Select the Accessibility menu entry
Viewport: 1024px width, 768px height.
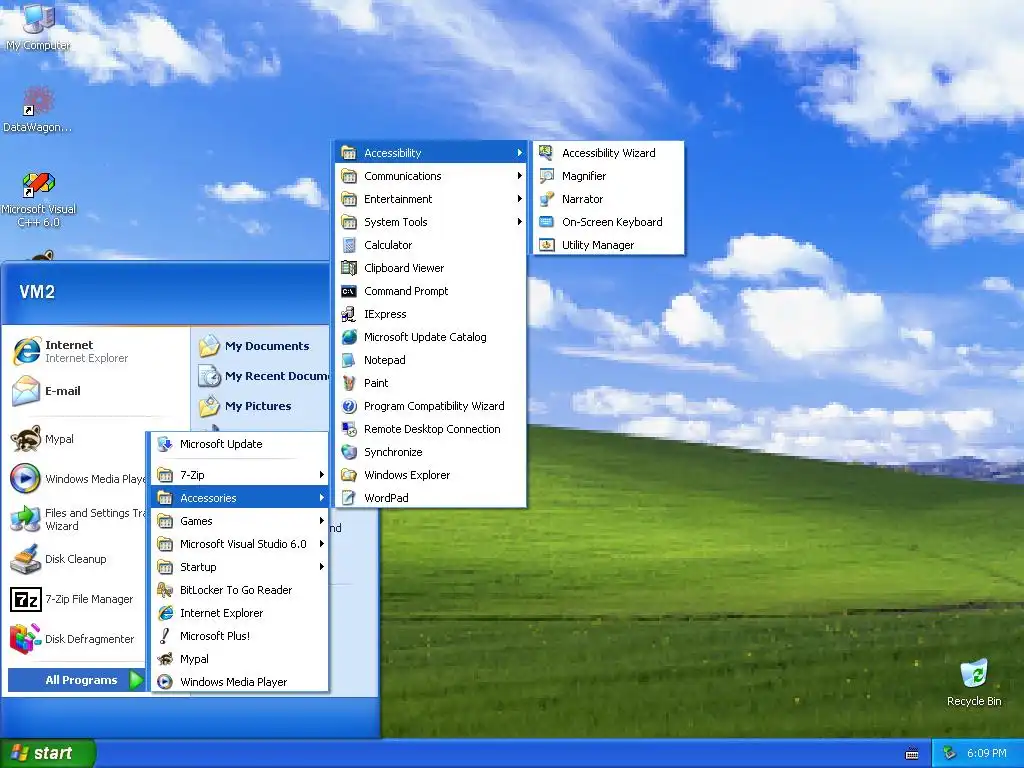[x=431, y=153]
